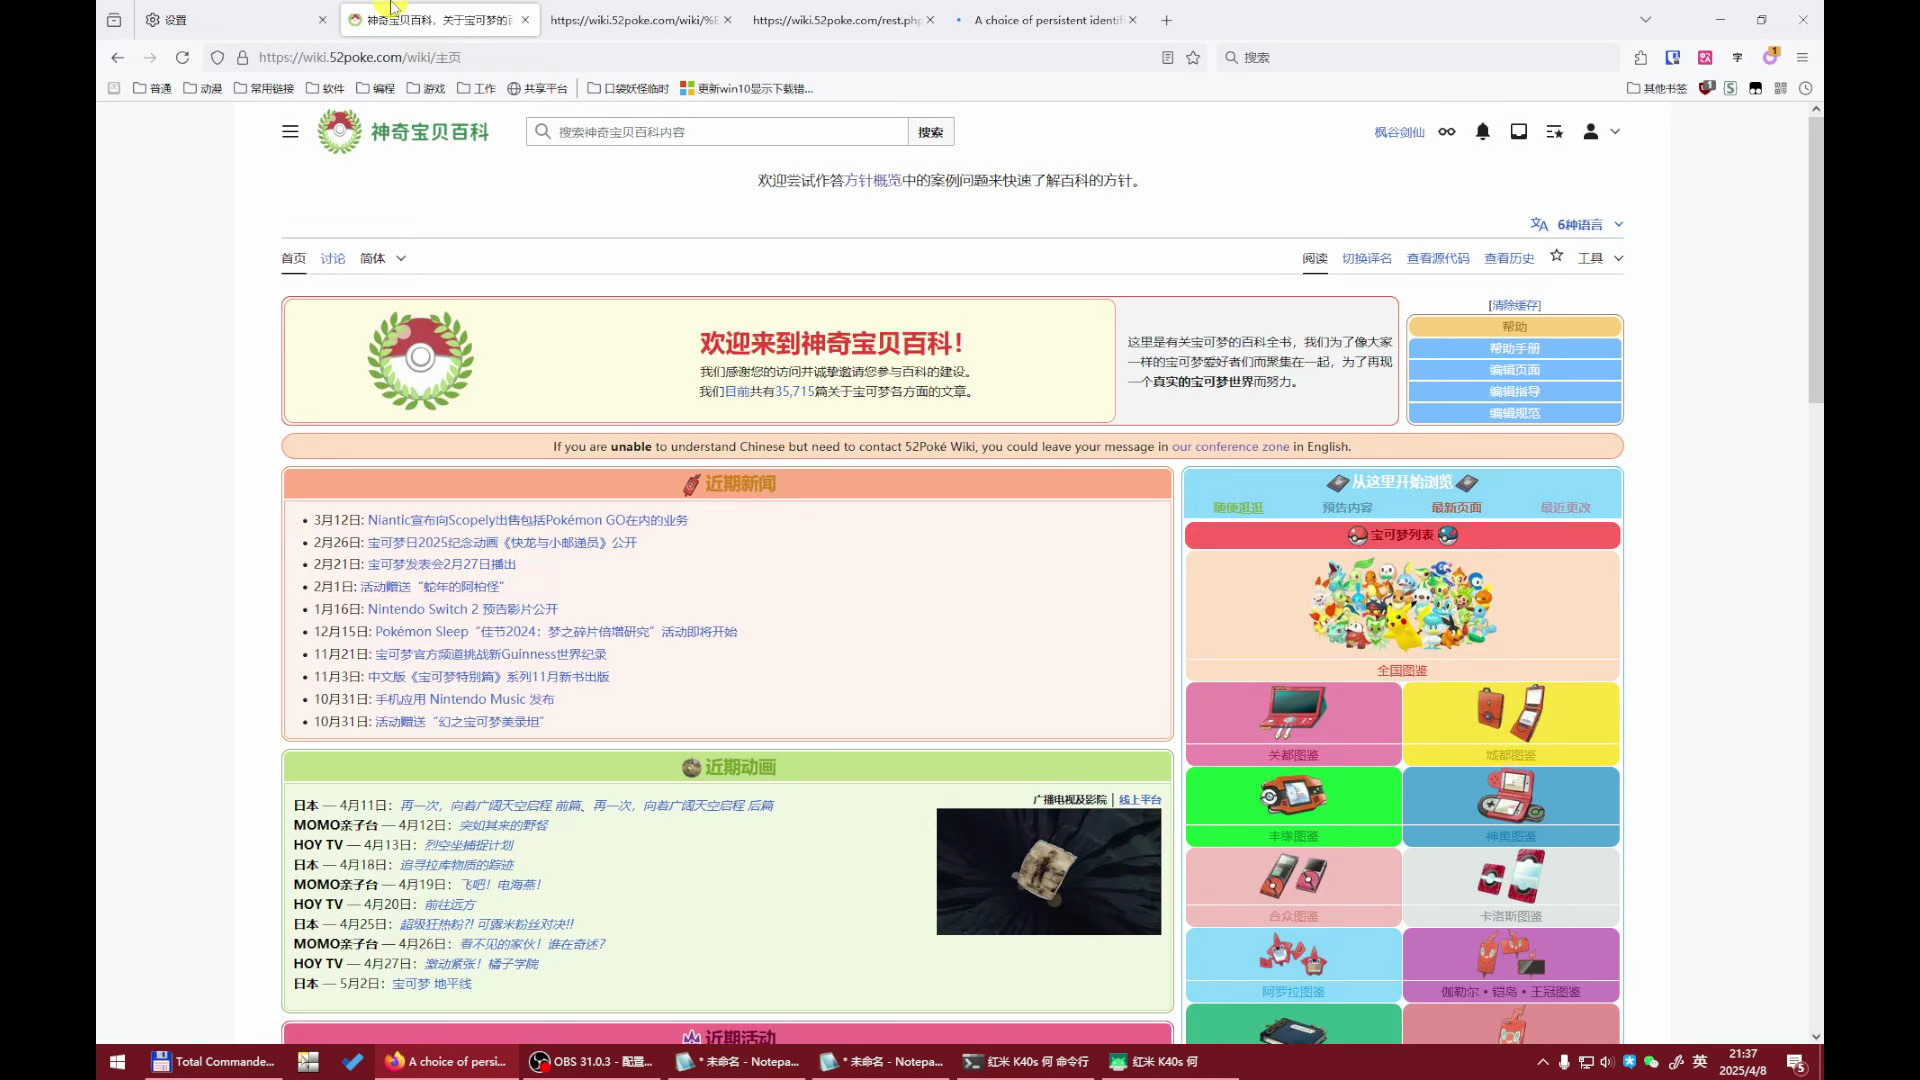Open the 帮助手册 help manual button
1920x1080 pixels.
pos(1515,348)
